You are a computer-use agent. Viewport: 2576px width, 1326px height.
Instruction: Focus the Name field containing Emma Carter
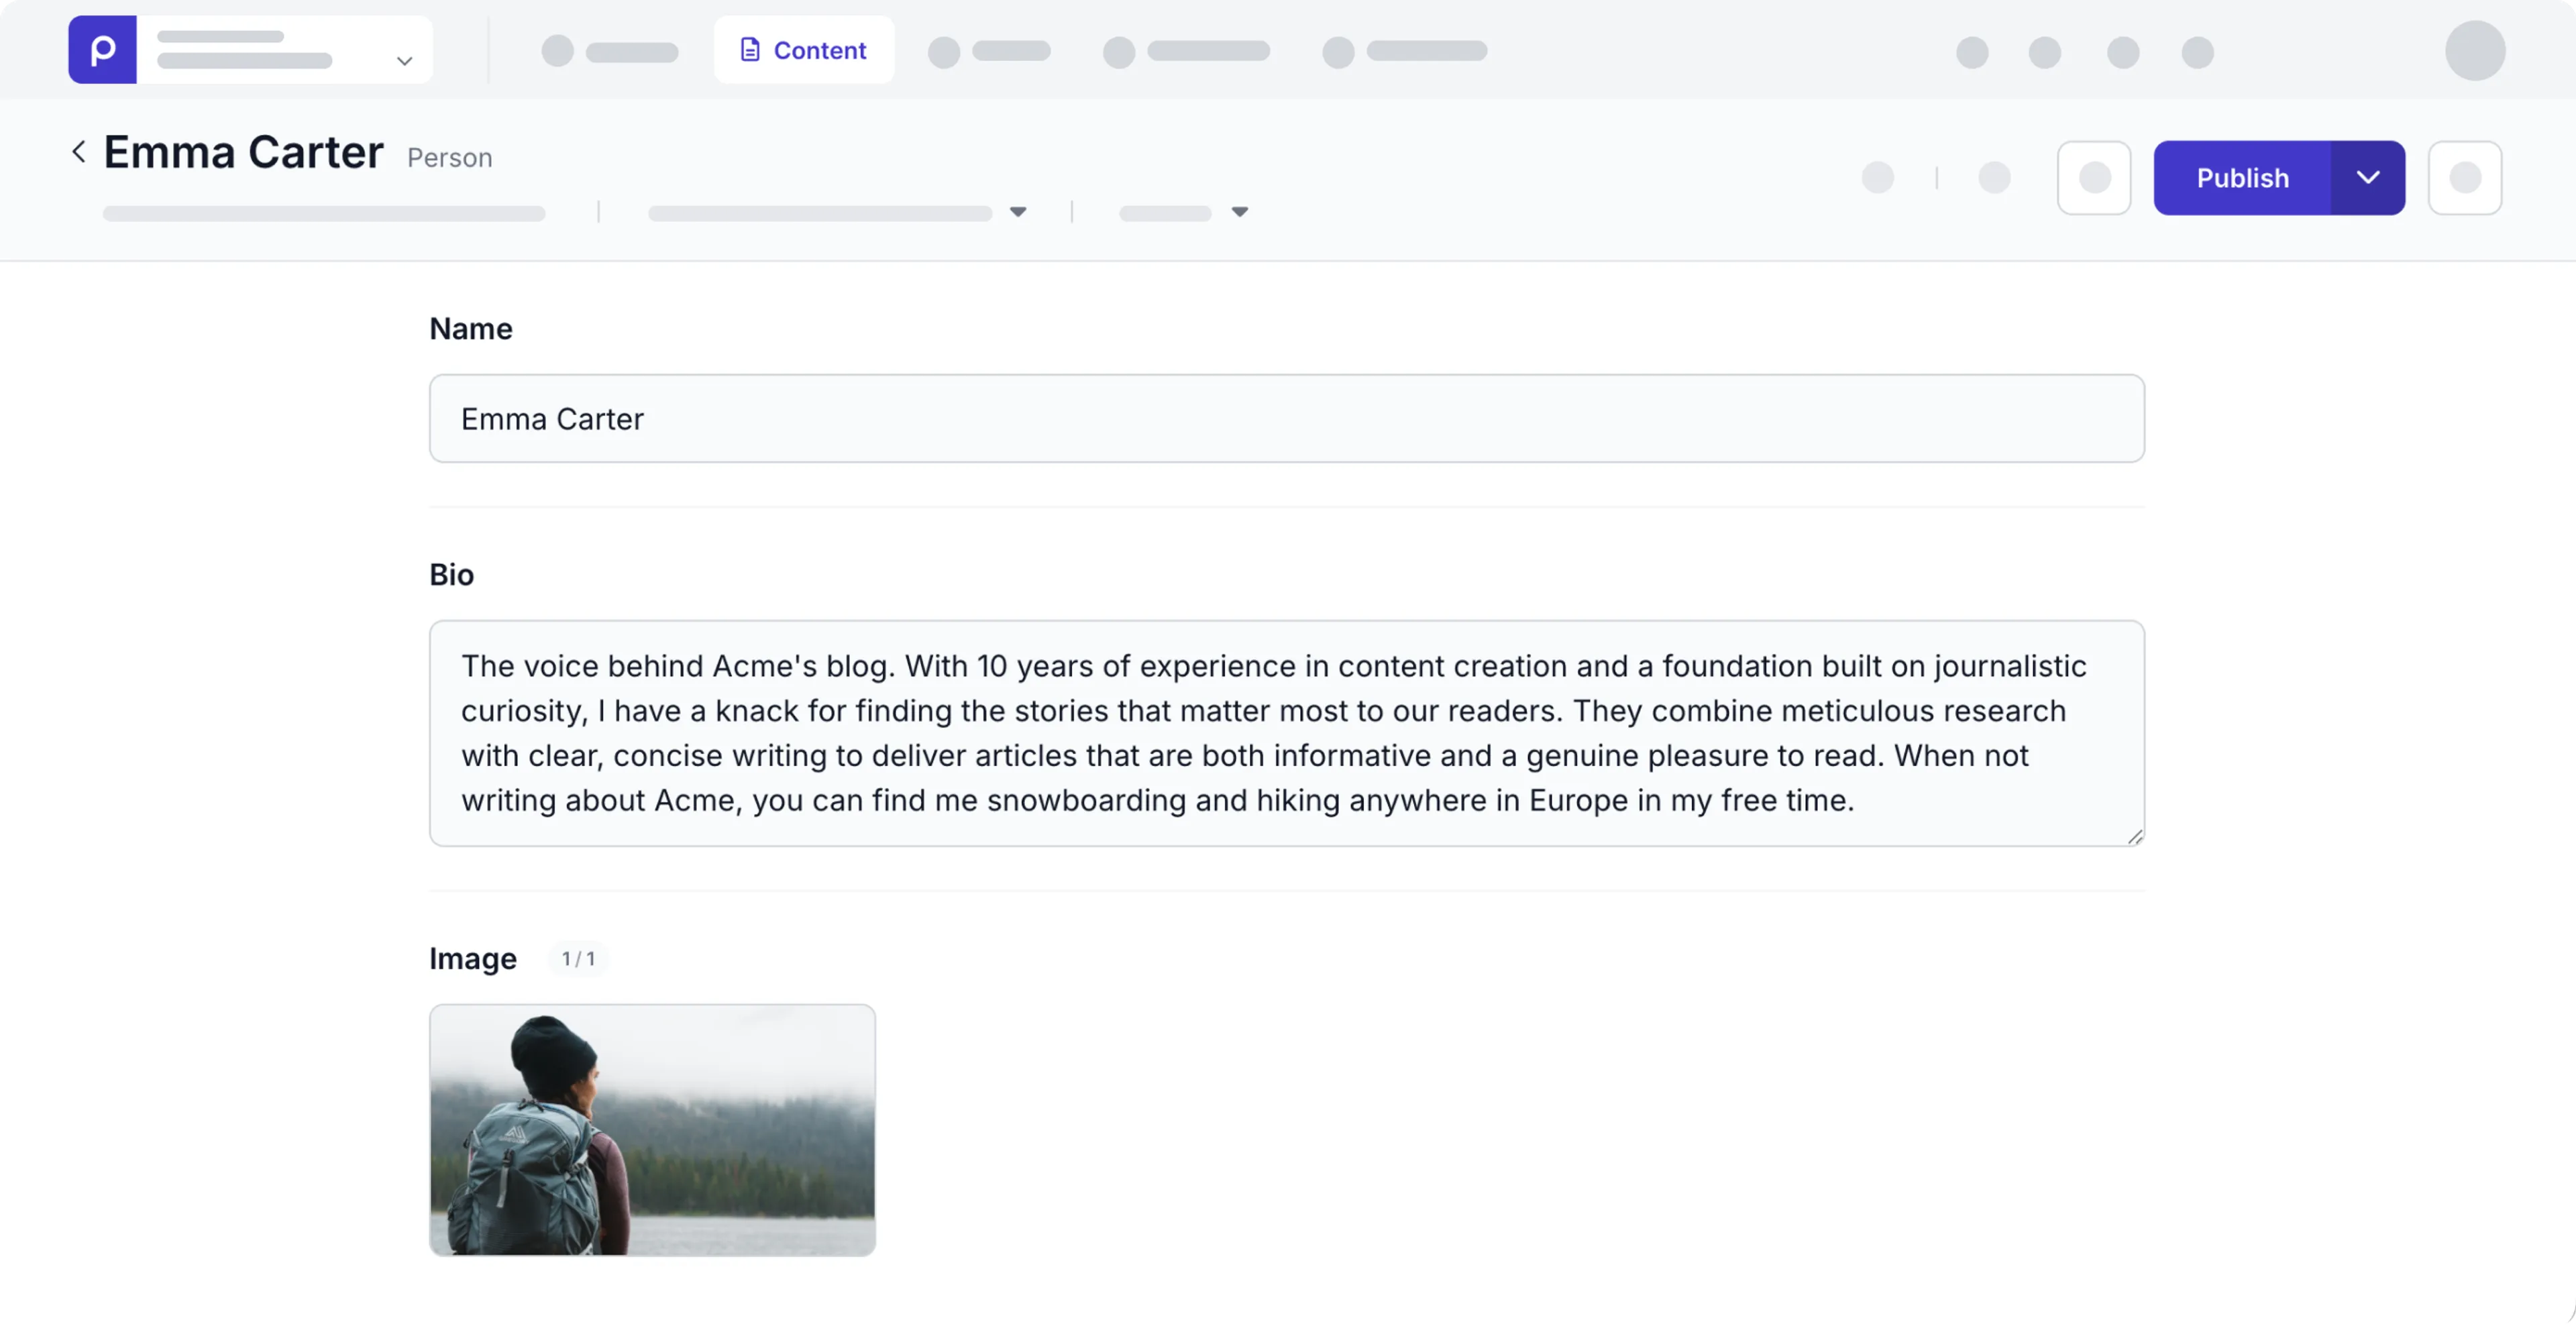click(1286, 419)
